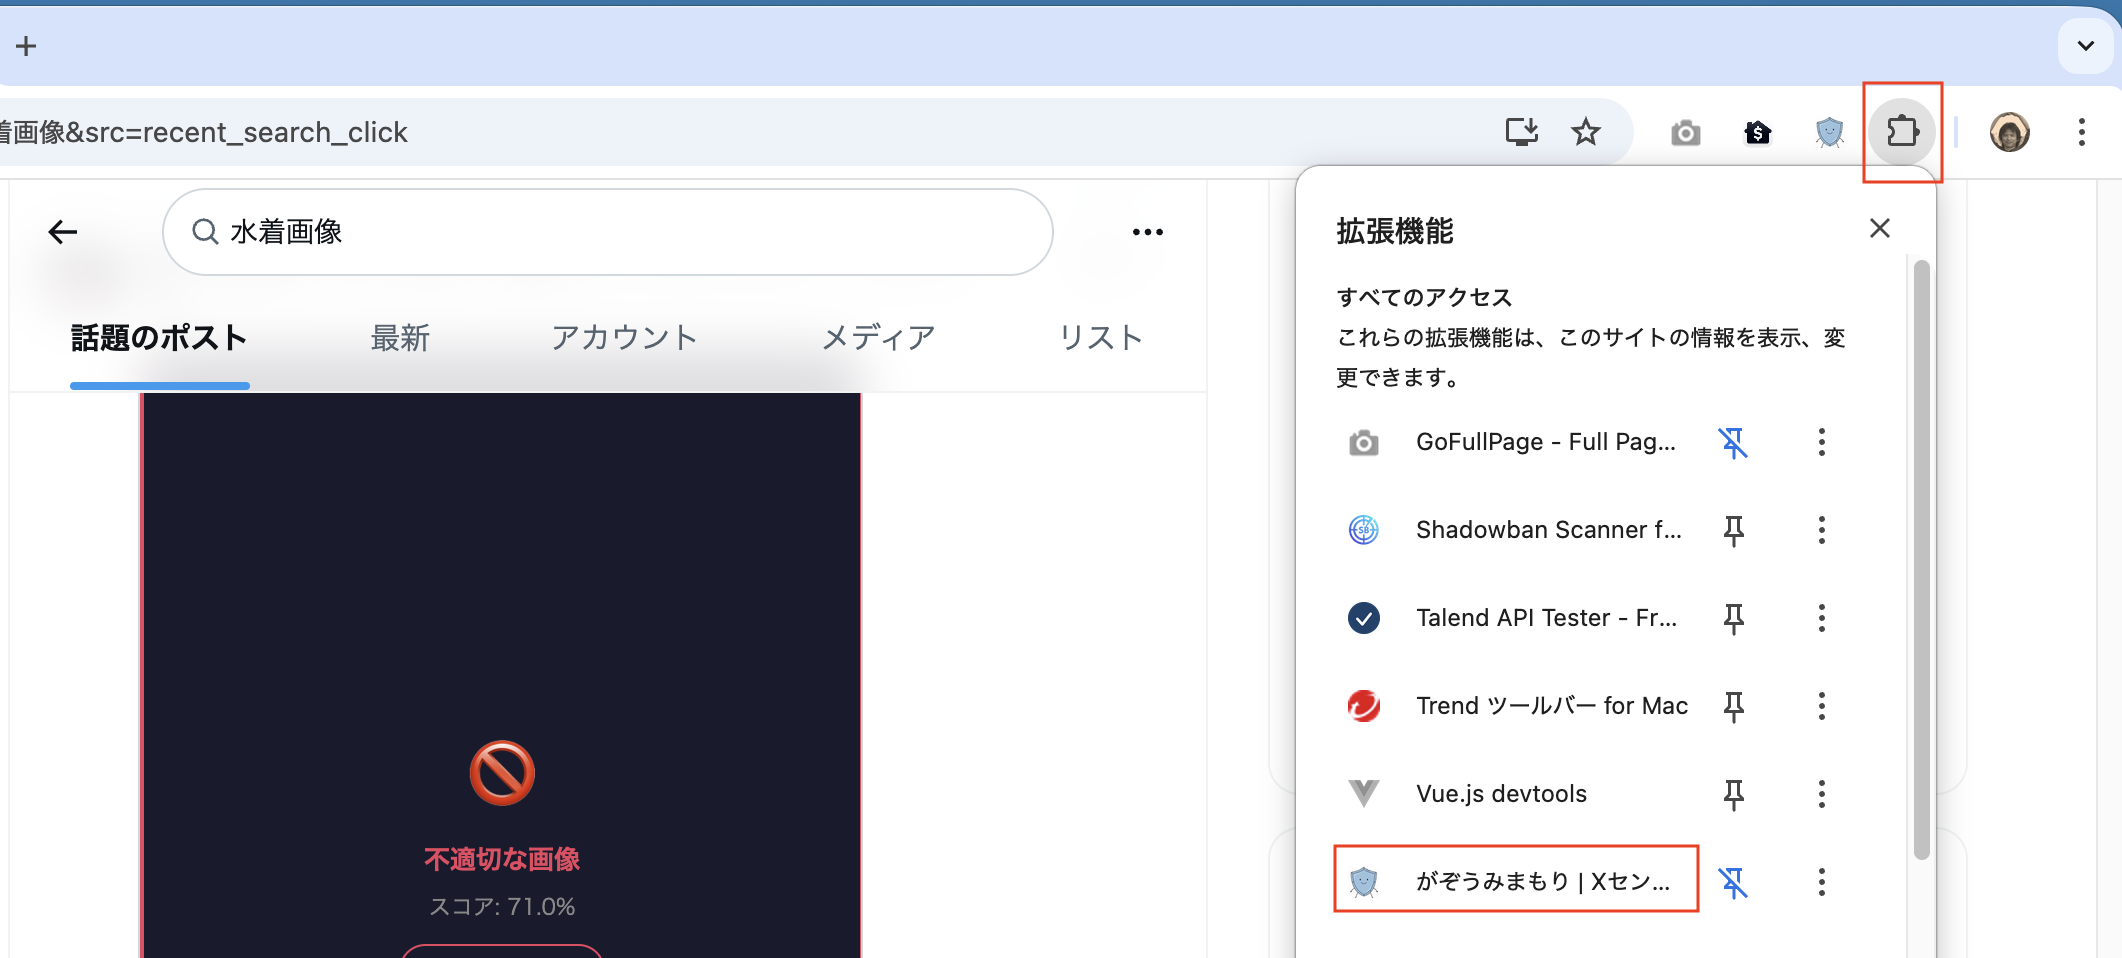Click the Shadowban Scanner radar icon
The height and width of the screenshot is (958, 2122).
point(1364,530)
